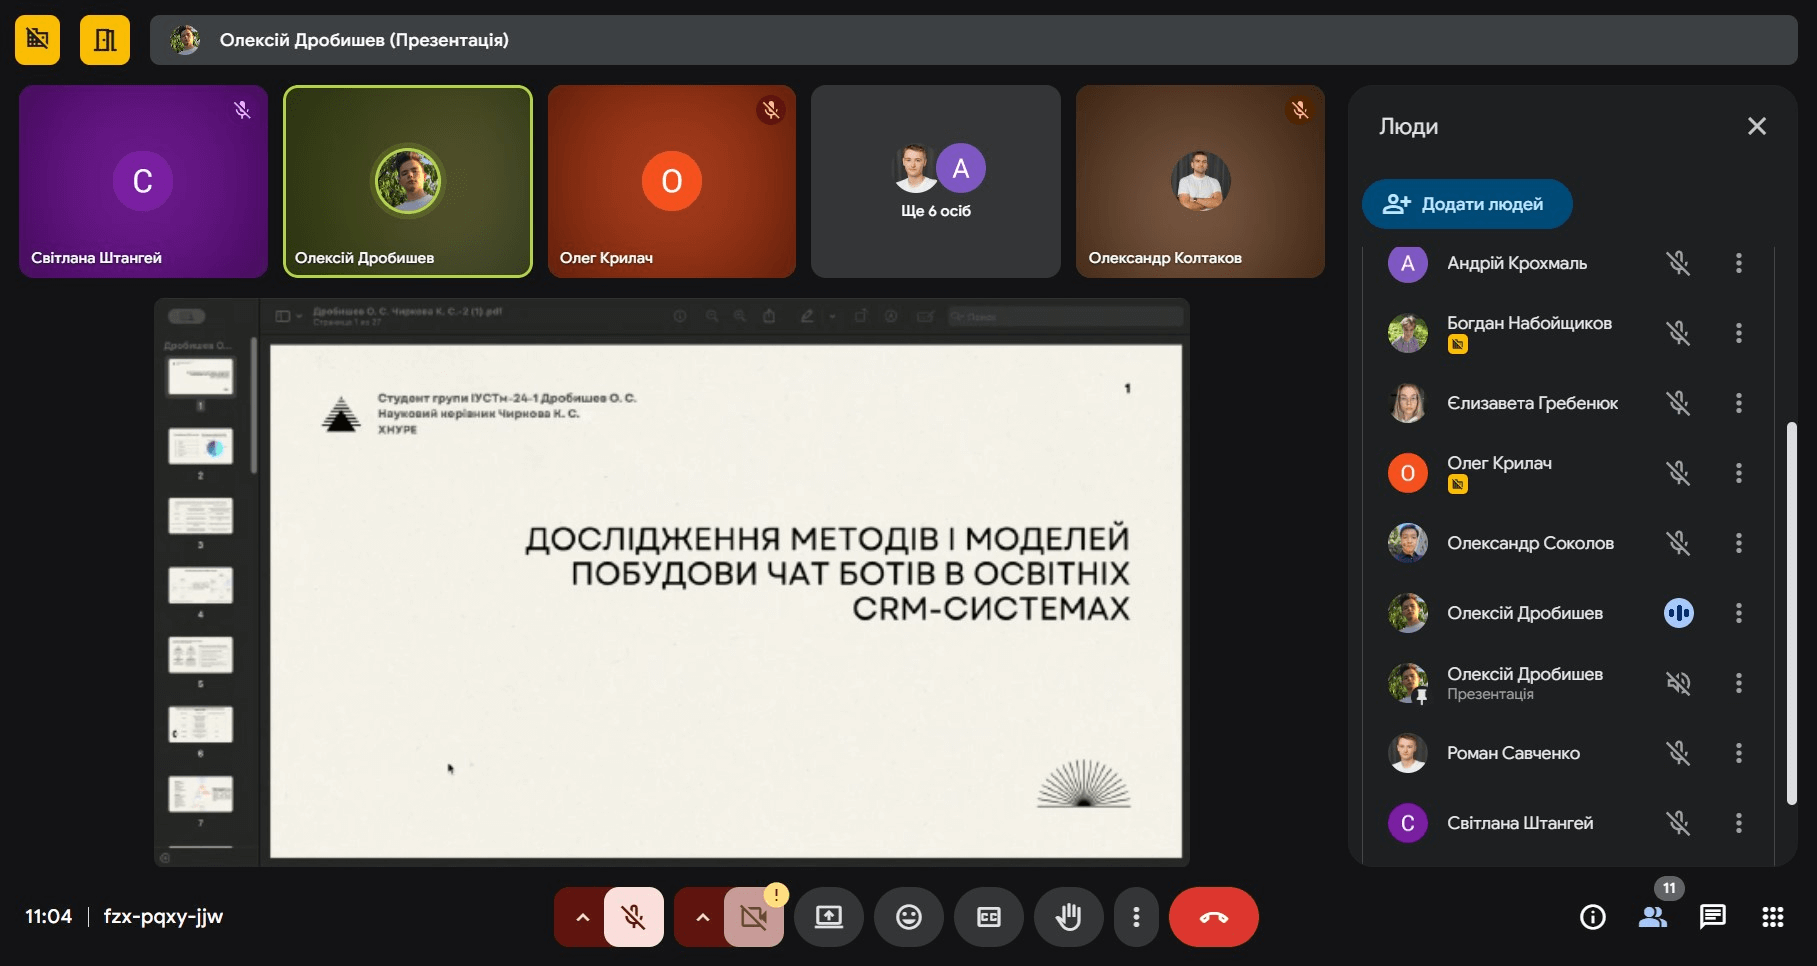Click the People list scrollbar
The width and height of the screenshot is (1817, 966).
[1791, 612]
